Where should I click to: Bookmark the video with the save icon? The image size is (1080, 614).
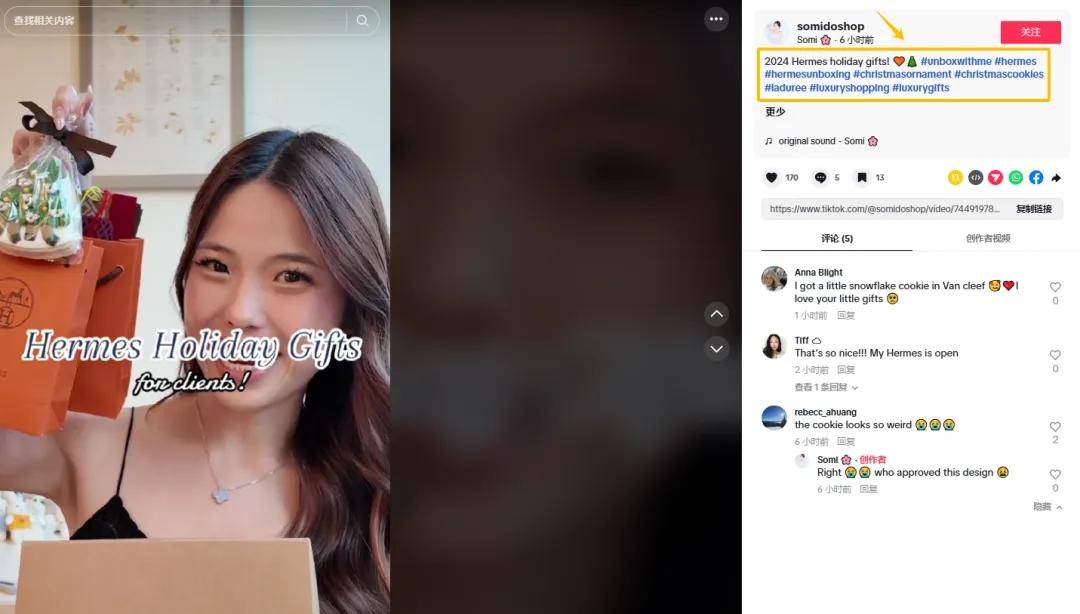click(x=862, y=178)
